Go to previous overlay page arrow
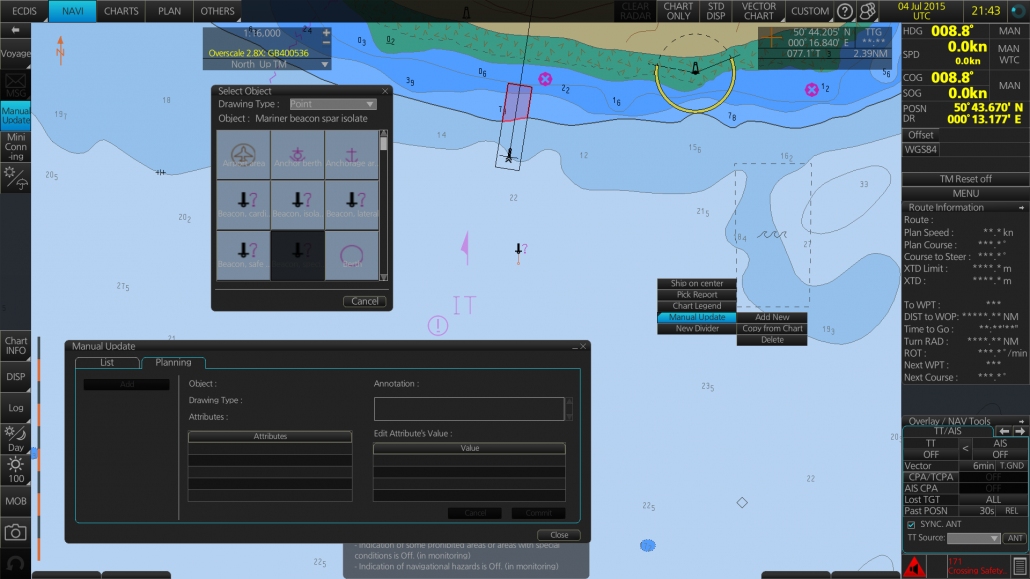Image resolution: width=1030 pixels, height=579 pixels. 1004,431
